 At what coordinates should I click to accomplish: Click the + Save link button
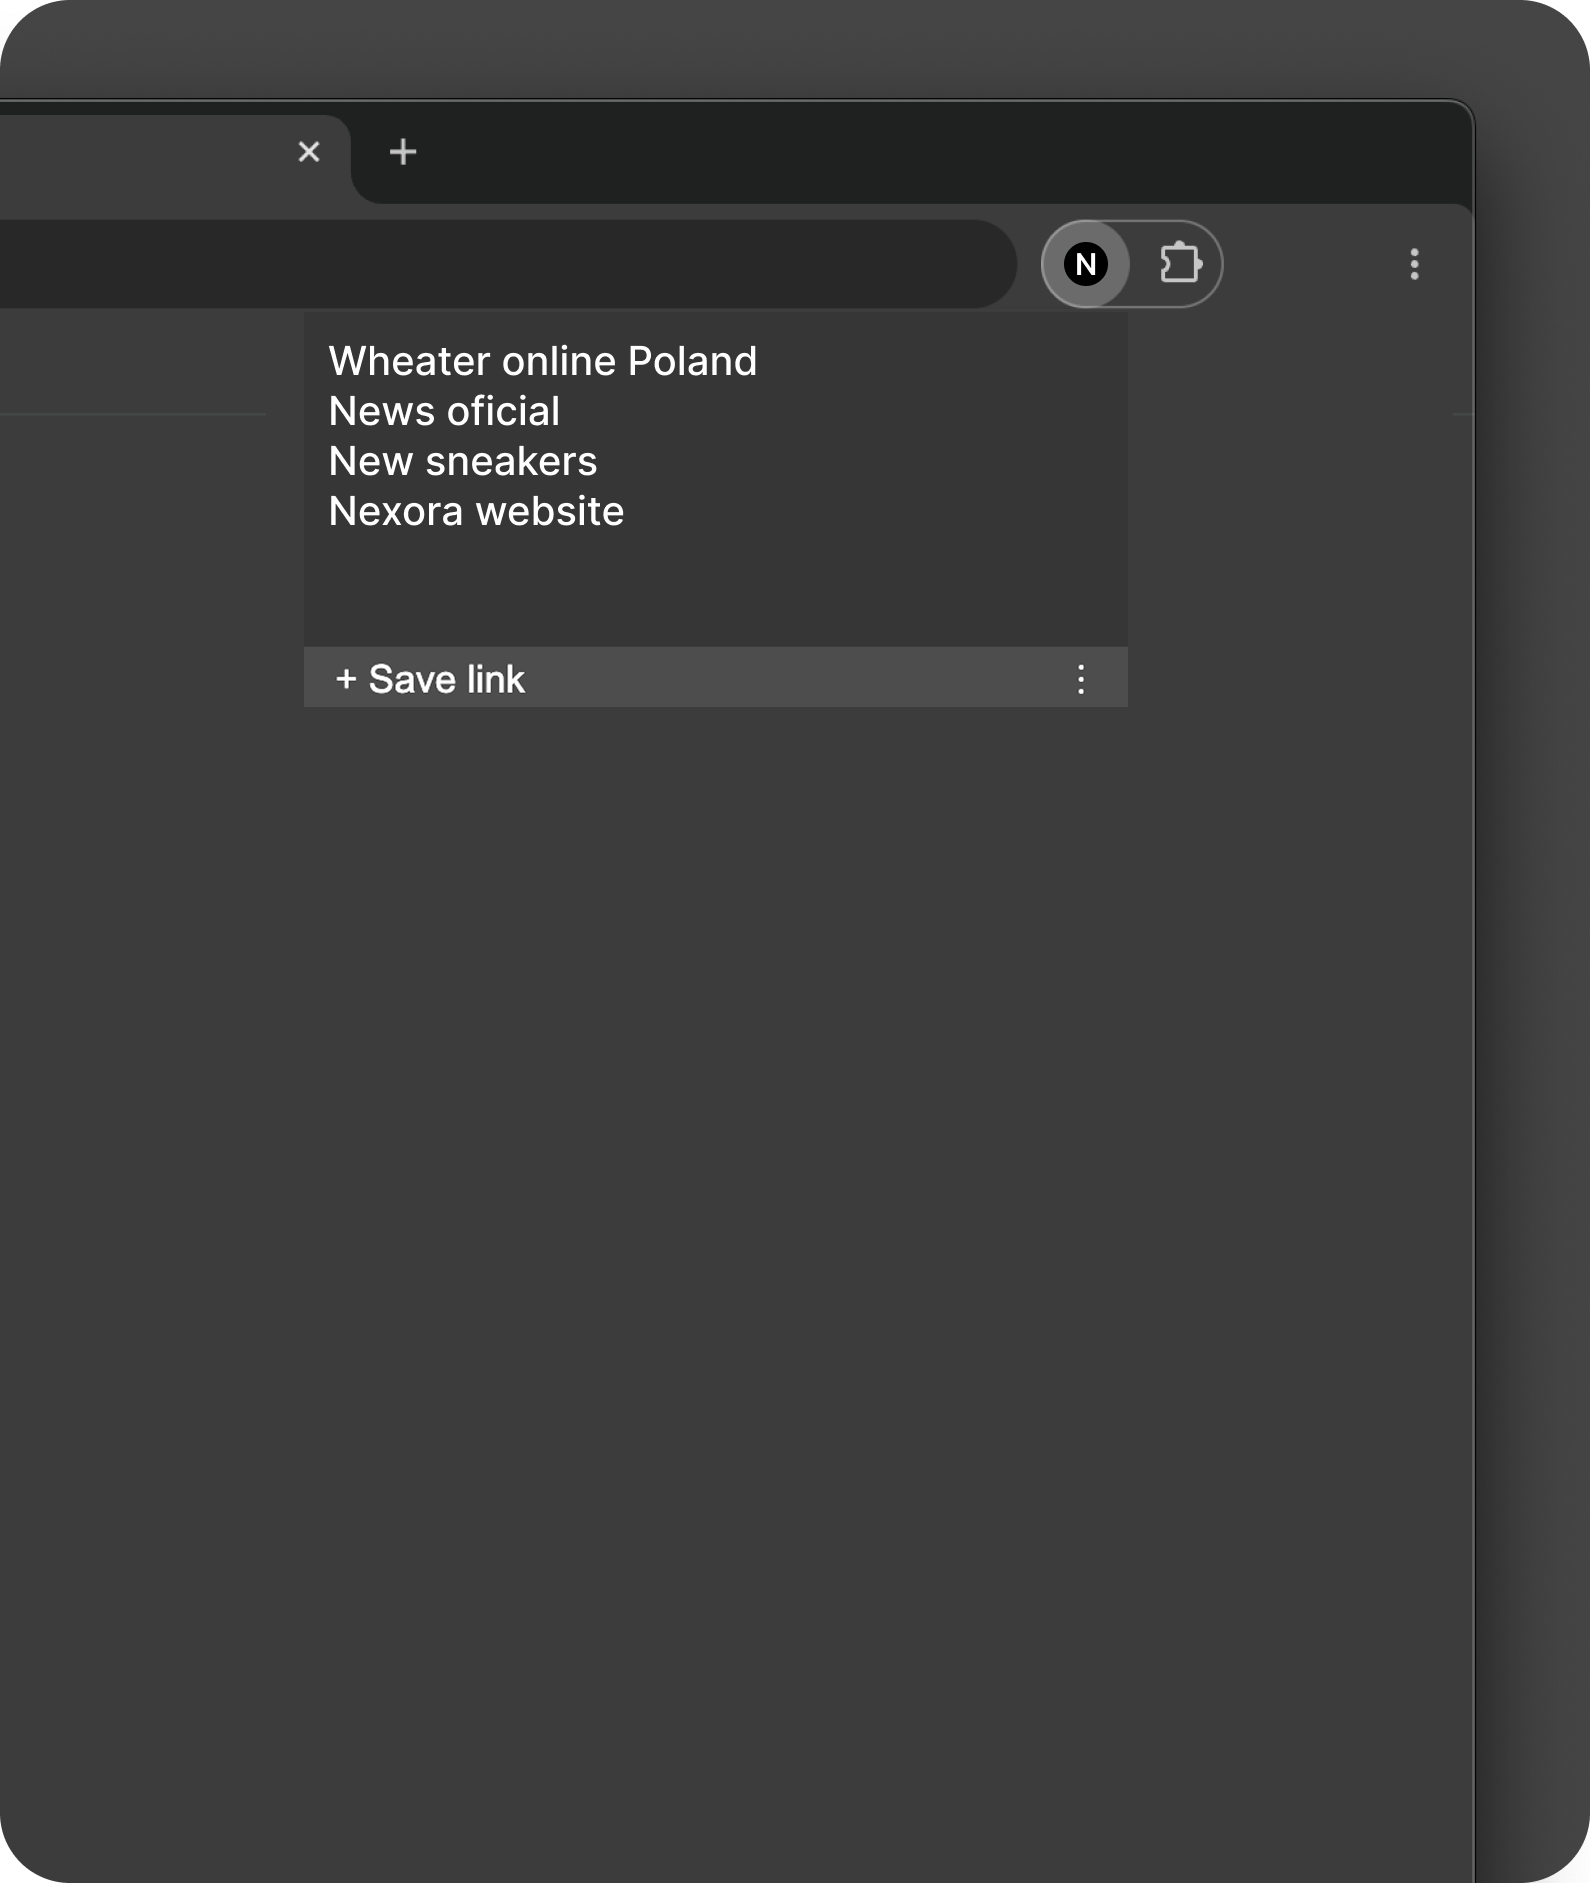click(430, 679)
